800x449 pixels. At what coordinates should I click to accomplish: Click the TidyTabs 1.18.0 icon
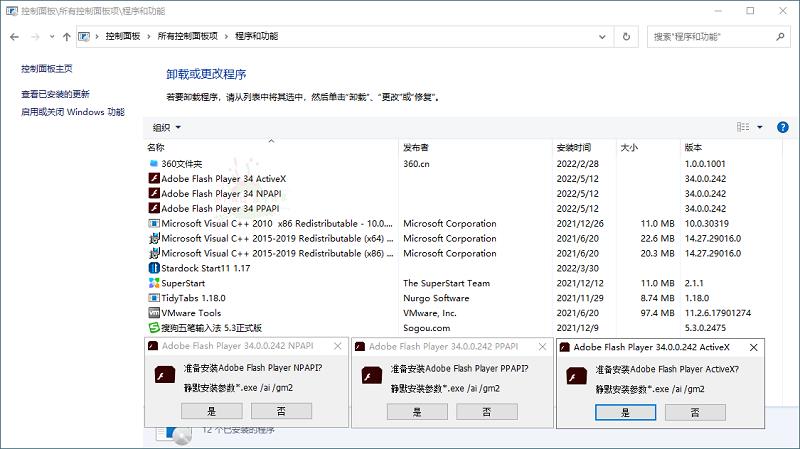click(x=153, y=298)
